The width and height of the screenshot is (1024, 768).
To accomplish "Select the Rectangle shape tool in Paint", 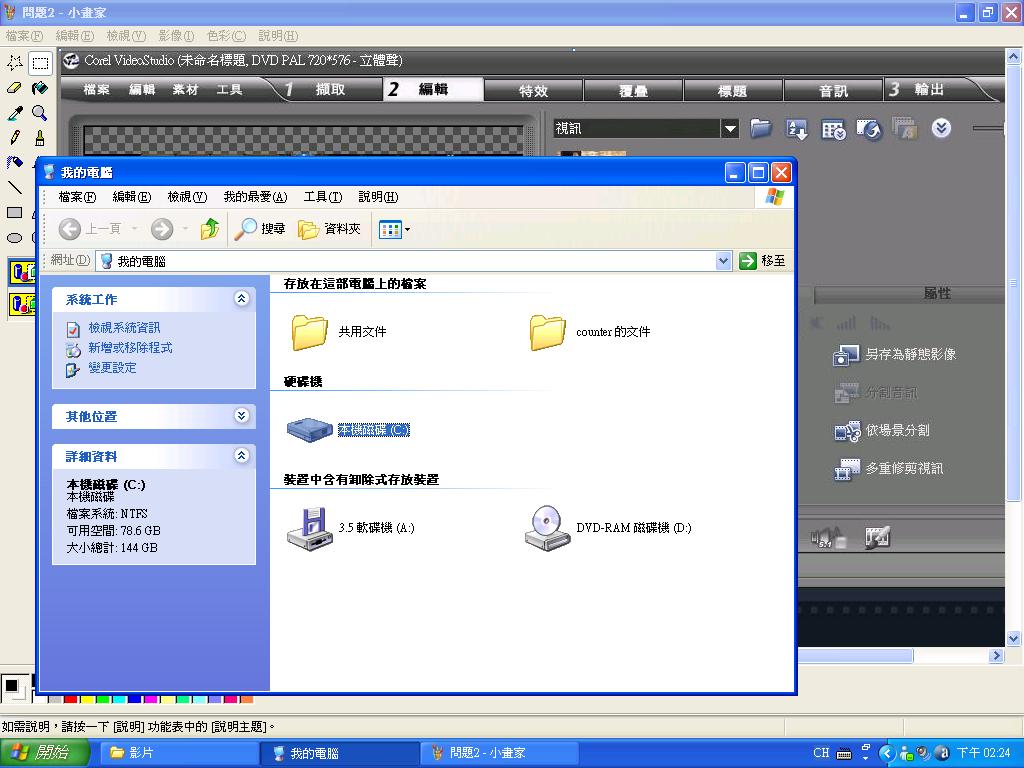I will tap(15, 212).
